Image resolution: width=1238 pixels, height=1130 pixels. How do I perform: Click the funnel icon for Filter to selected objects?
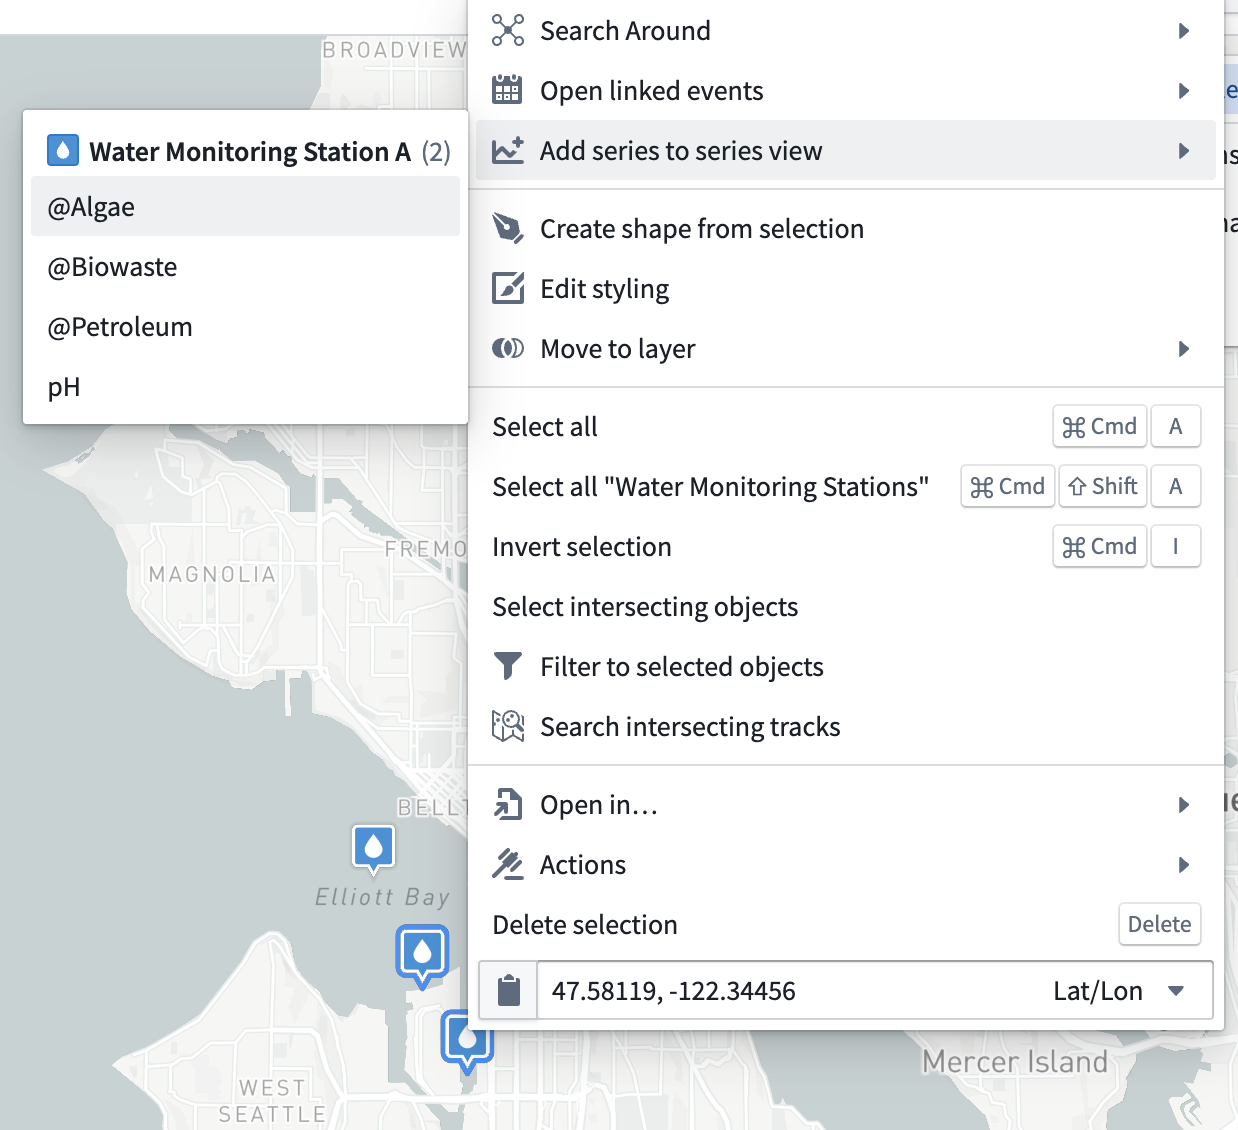click(x=509, y=666)
